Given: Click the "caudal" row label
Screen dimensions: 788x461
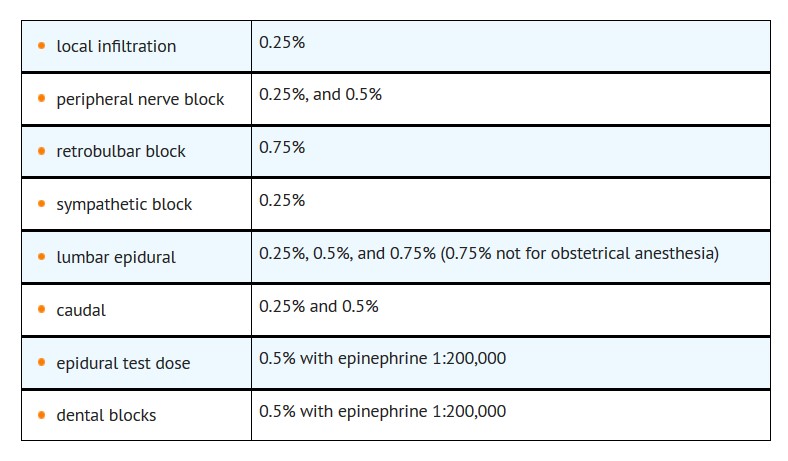Looking at the screenshot, I should click(81, 310).
